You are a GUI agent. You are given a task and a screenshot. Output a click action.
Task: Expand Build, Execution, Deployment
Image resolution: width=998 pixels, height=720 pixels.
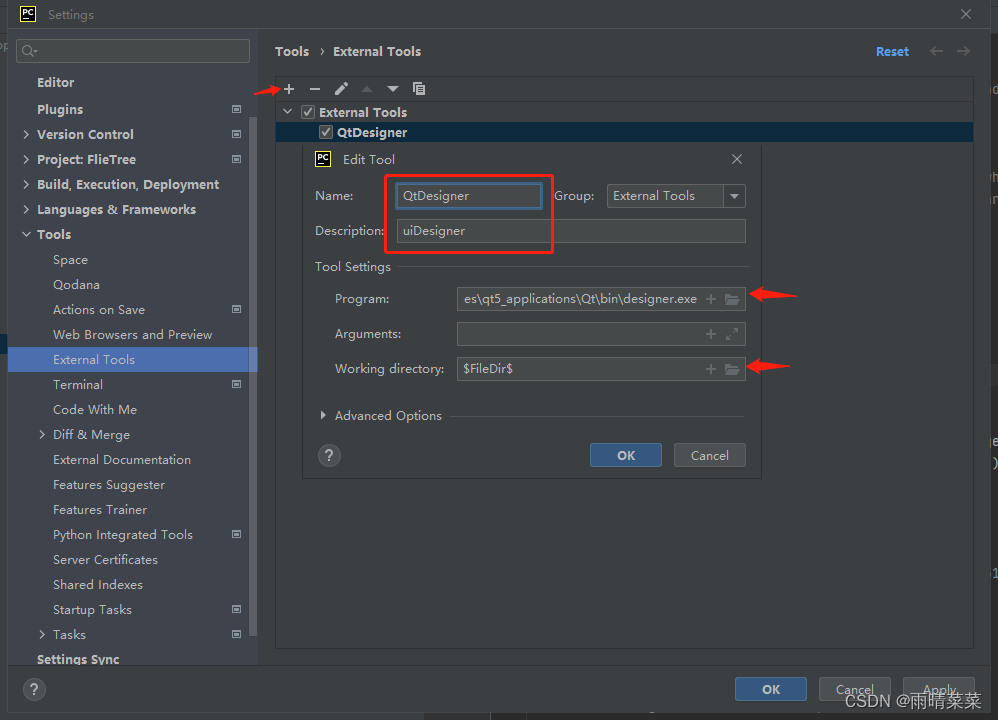click(x=26, y=185)
